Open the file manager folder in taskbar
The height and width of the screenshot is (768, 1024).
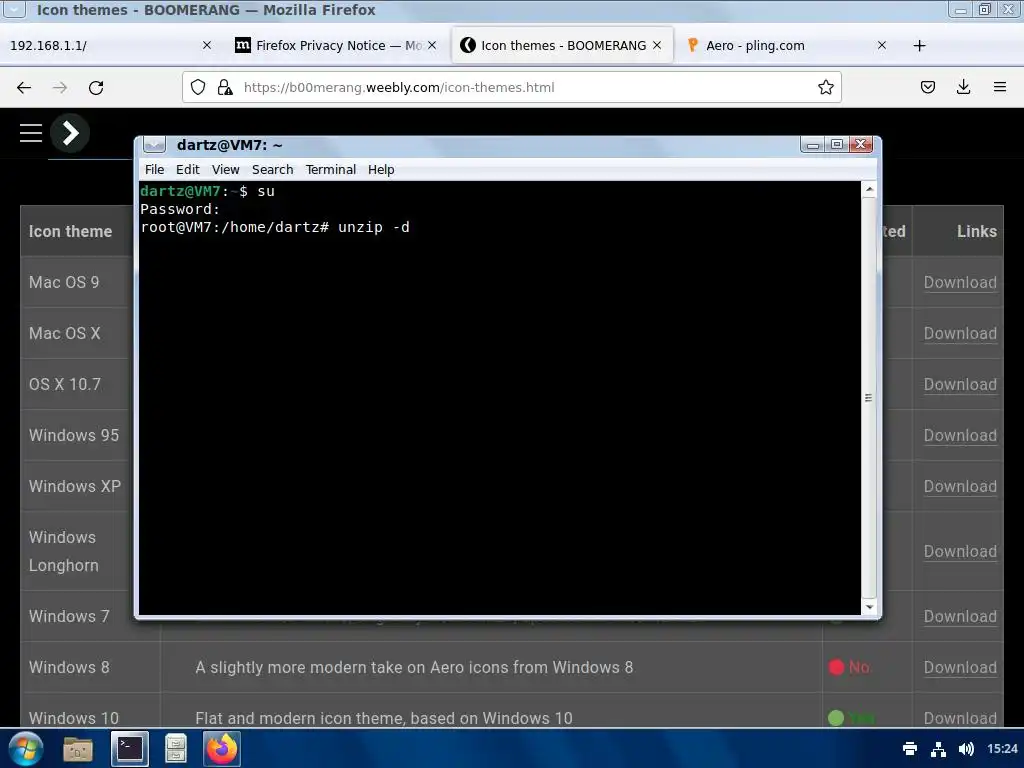pyautogui.click(x=77, y=749)
